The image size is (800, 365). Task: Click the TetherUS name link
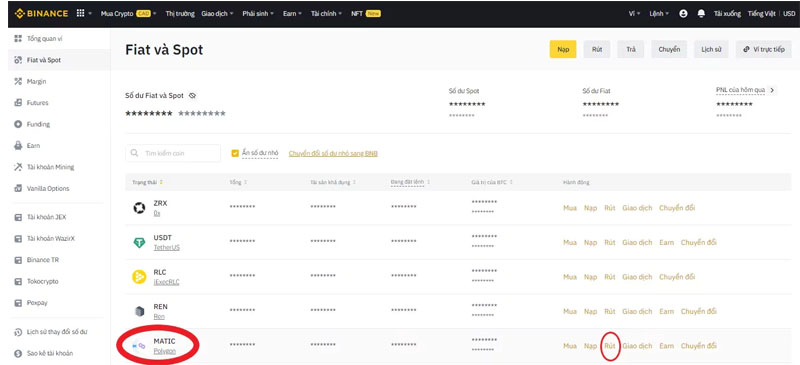(166, 248)
